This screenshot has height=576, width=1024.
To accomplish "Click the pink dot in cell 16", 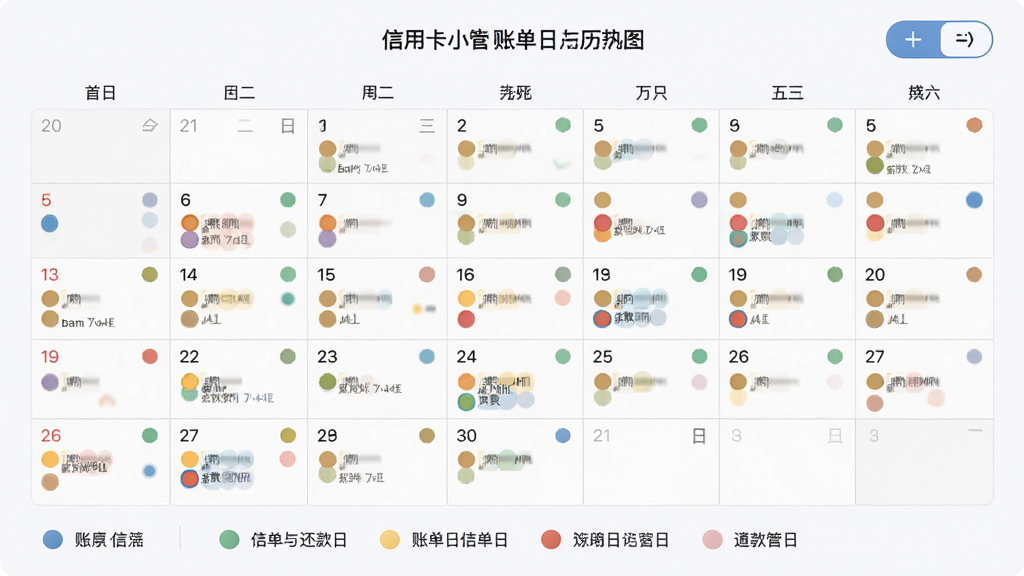I will click(562, 298).
